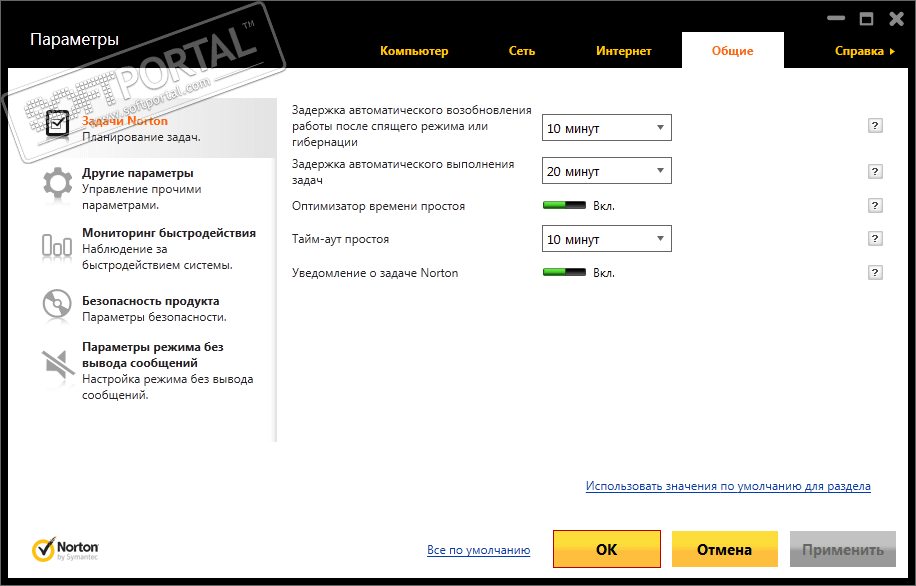Toggle Оптимизатор времени простоя switch

point(564,206)
